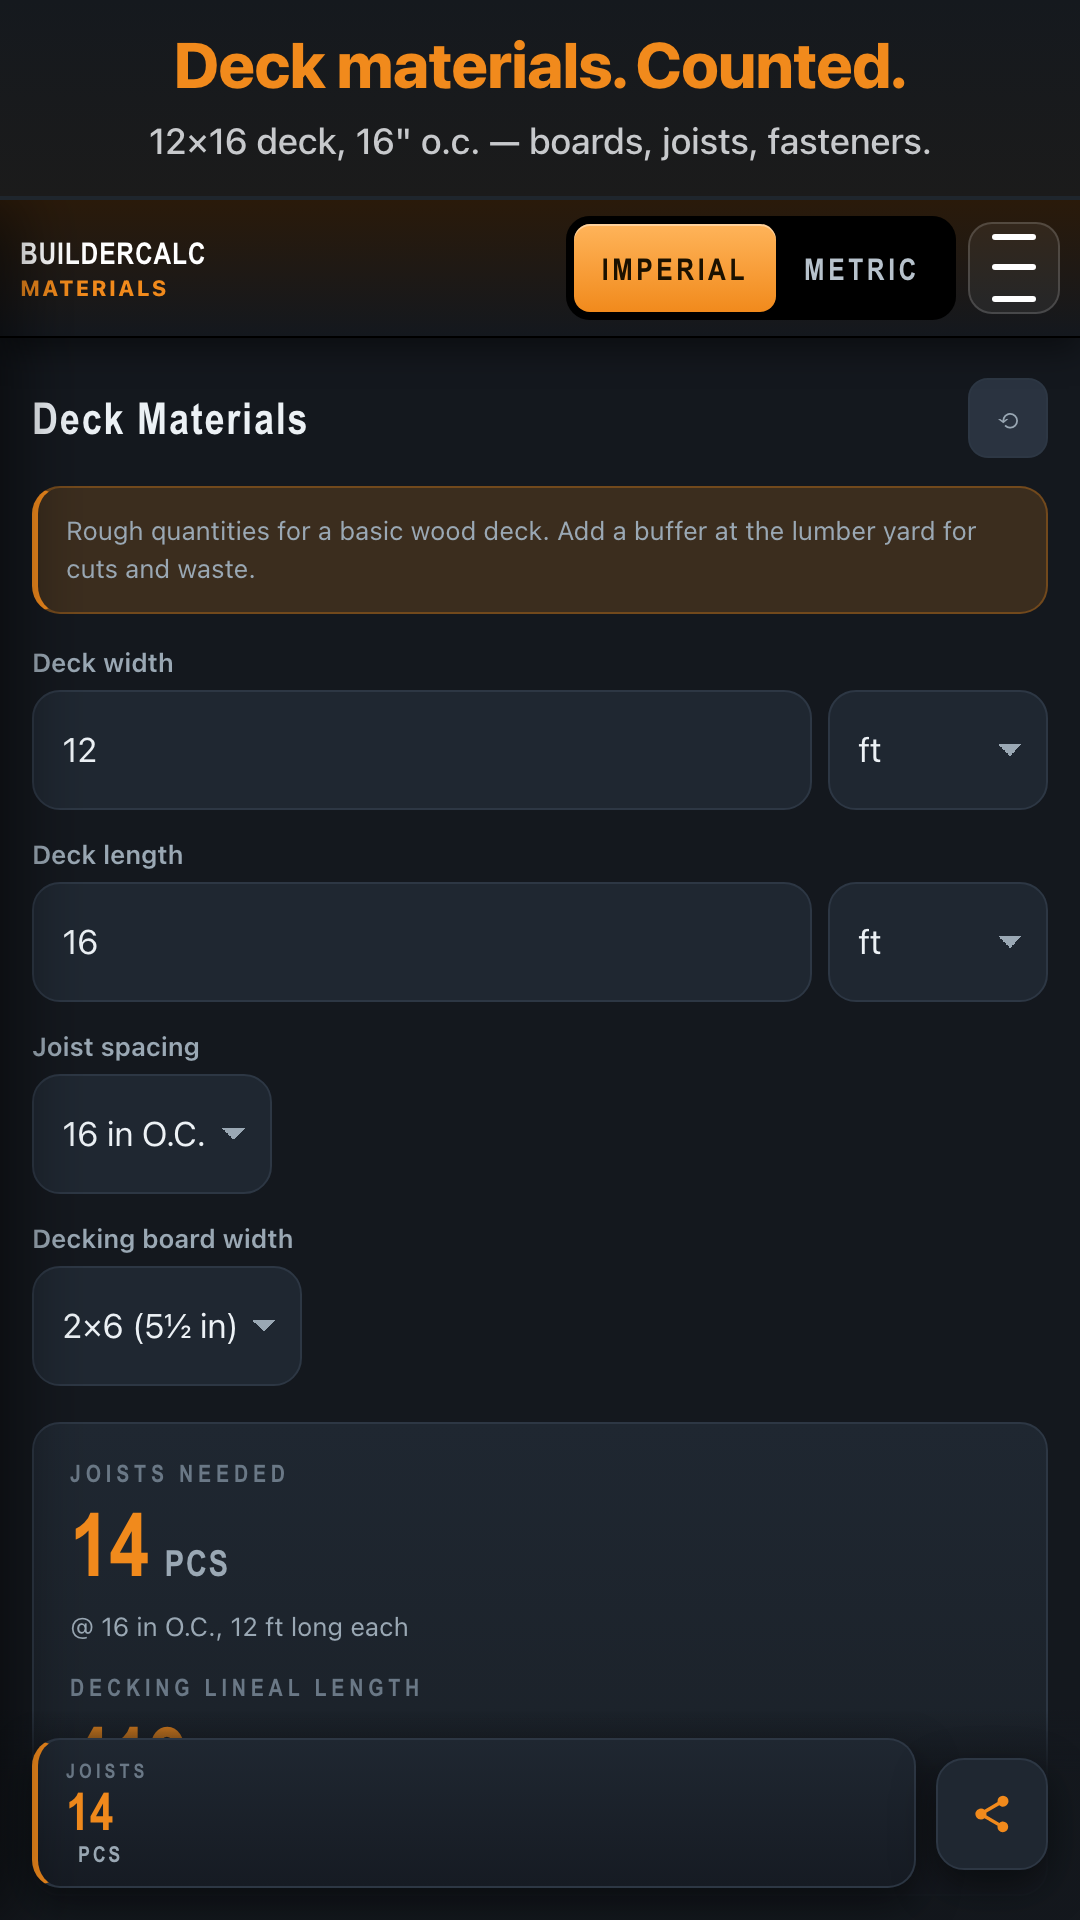The height and width of the screenshot is (1920, 1080).
Task: Switch to Metric units
Action: [x=859, y=268]
